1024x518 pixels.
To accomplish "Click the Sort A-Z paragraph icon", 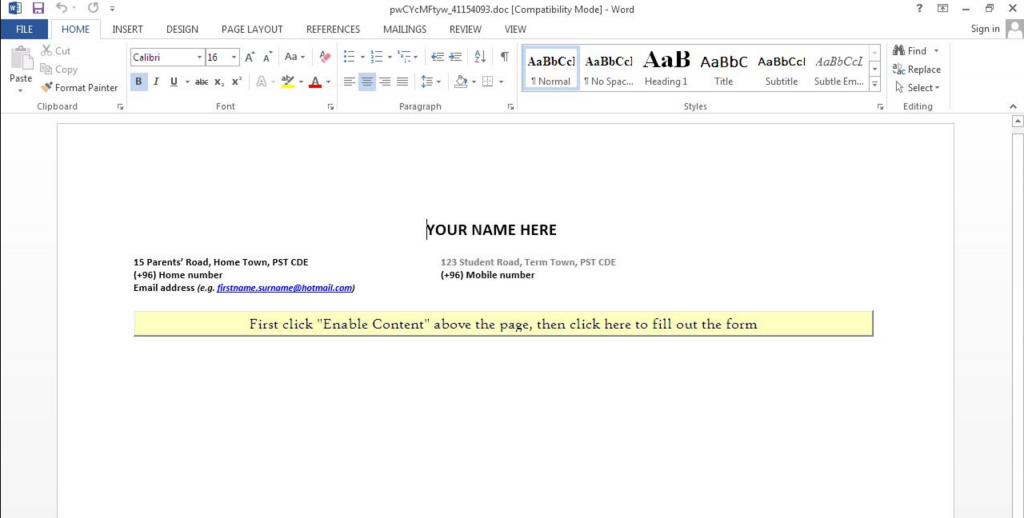I will (480, 57).
